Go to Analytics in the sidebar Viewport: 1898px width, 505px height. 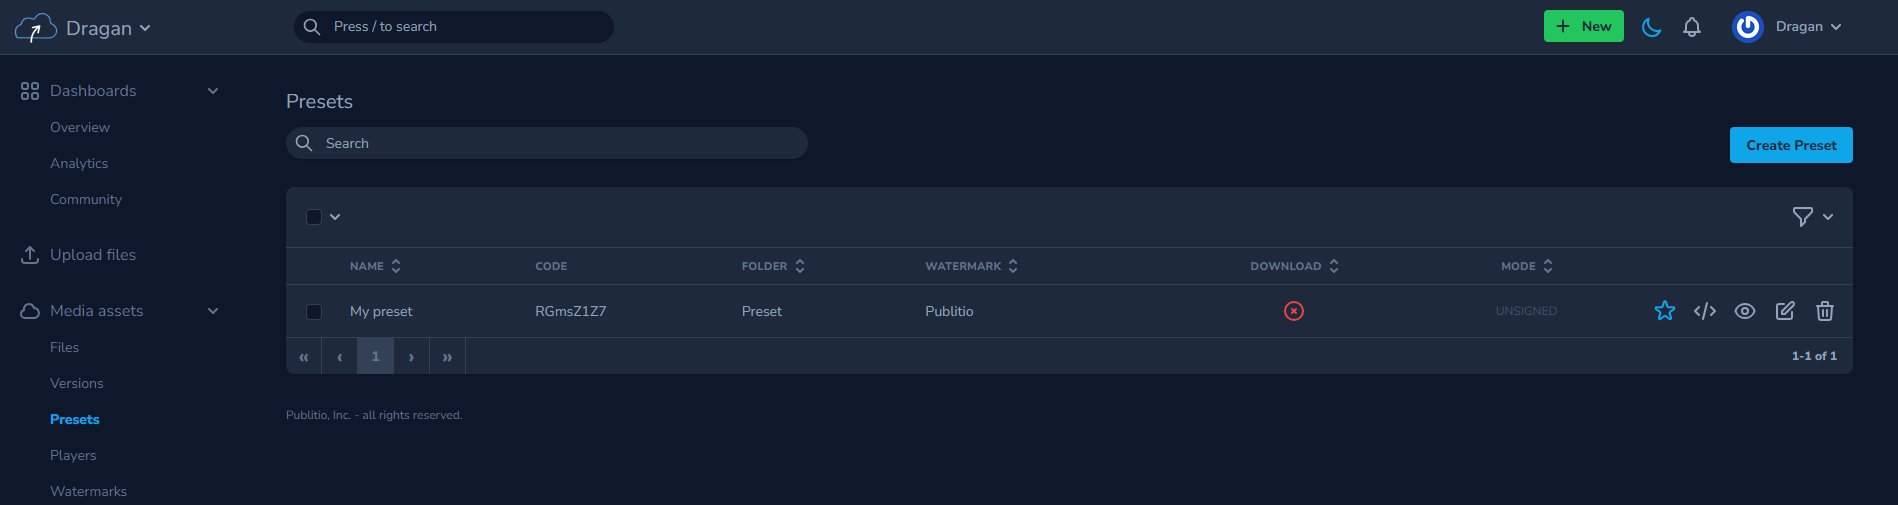click(79, 163)
